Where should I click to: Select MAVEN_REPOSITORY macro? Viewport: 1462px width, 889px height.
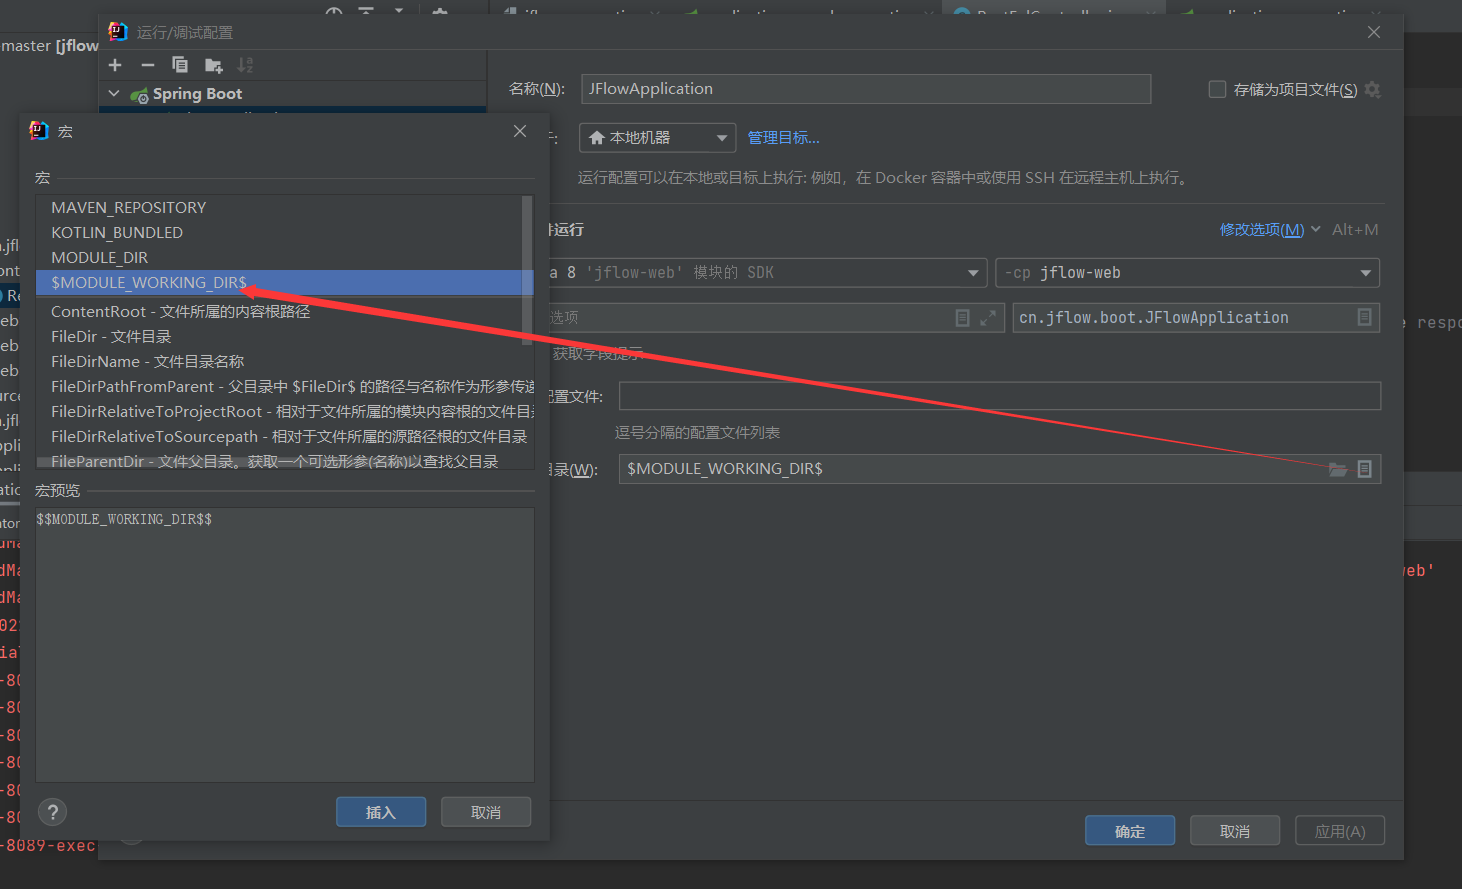click(x=279, y=207)
